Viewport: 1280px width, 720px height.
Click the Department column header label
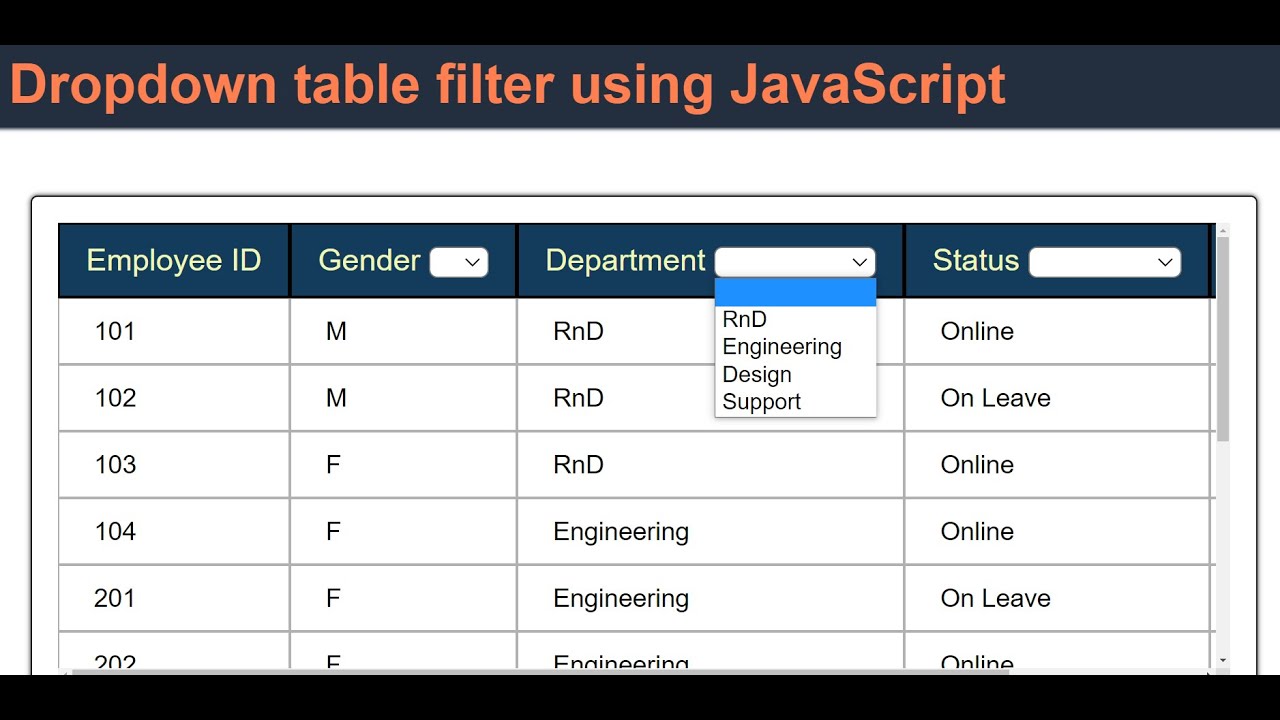[x=625, y=261]
